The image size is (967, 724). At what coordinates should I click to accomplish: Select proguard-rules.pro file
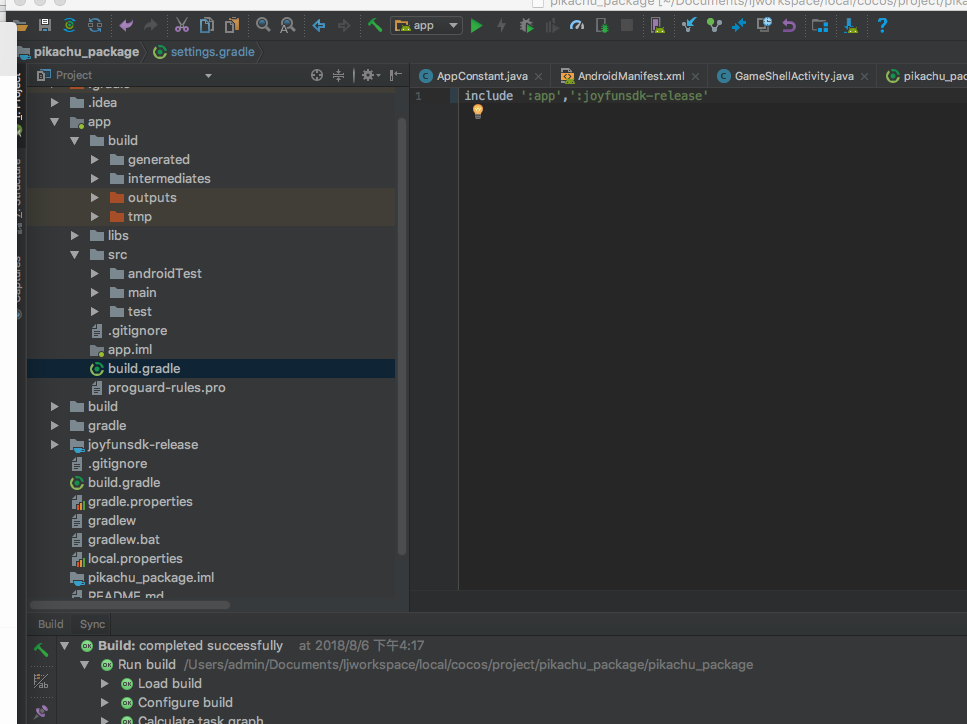click(x=167, y=388)
